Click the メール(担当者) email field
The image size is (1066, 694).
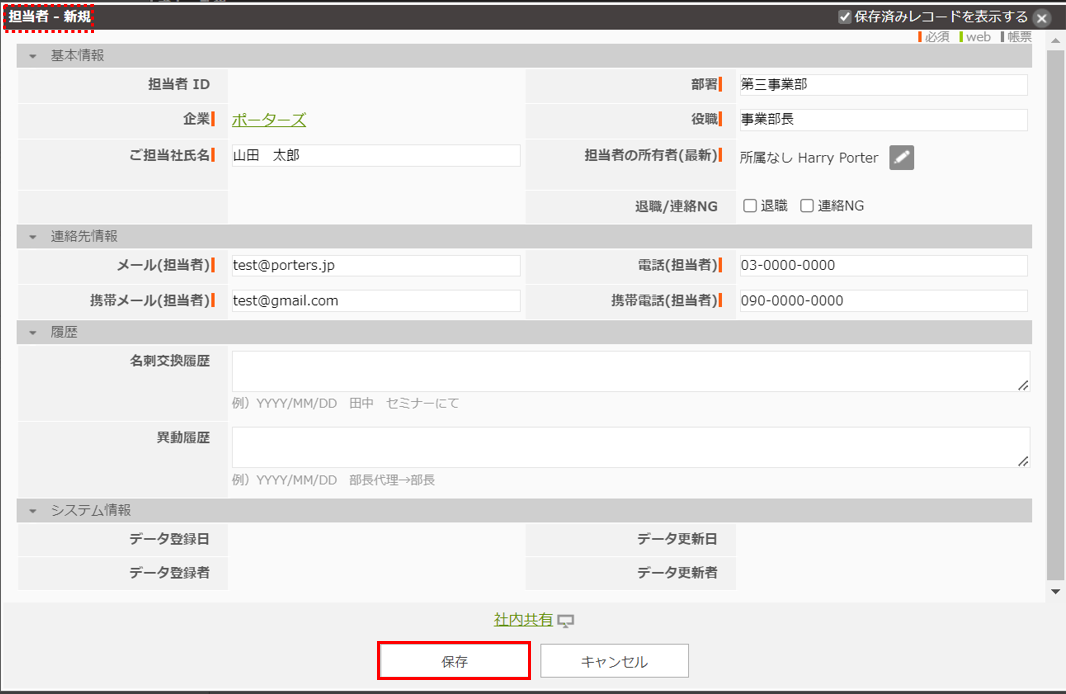375,266
